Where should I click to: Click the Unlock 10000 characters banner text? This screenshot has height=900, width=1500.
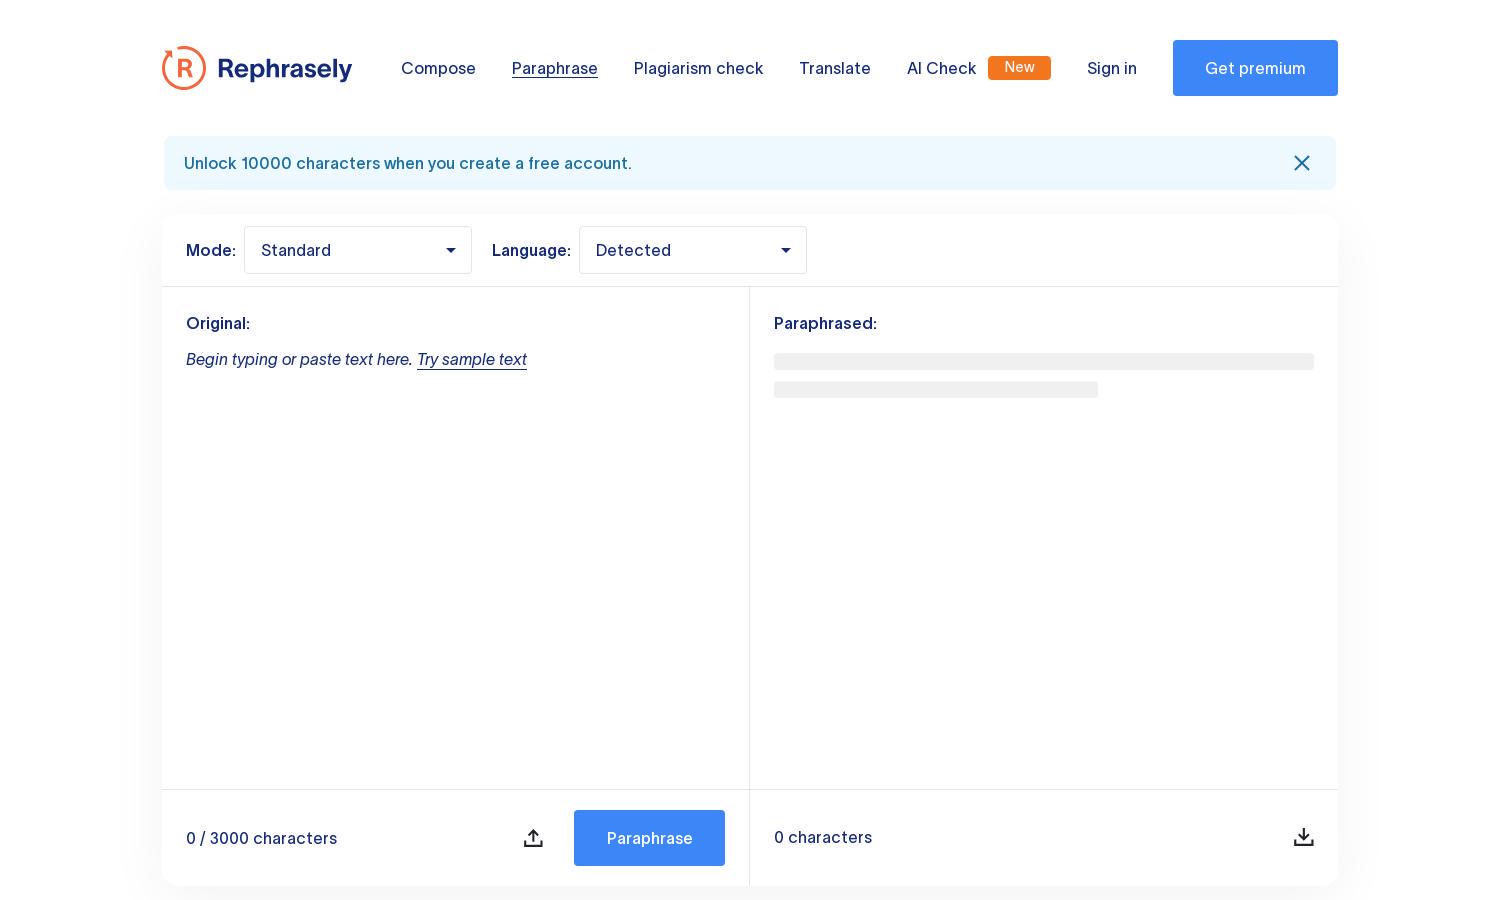tap(408, 163)
